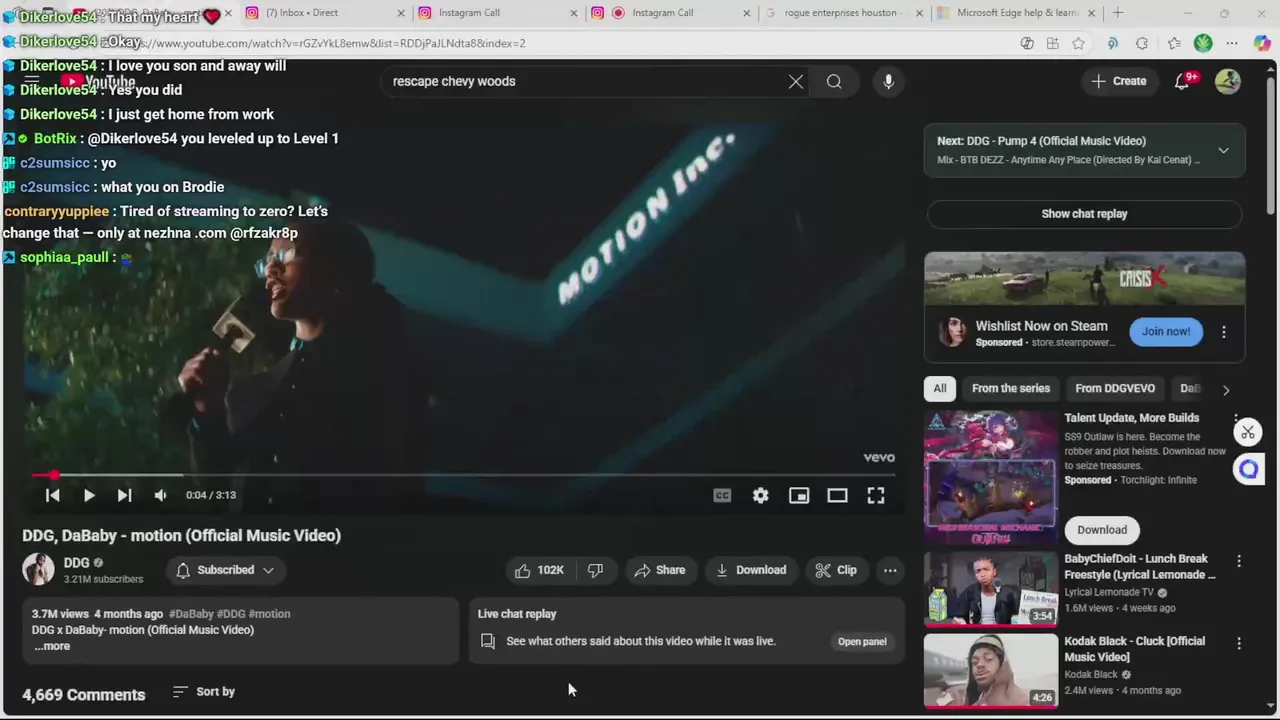This screenshot has height=720, width=1280.
Task: Click Join now on Steam ad
Action: click(x=1166, y=331)
